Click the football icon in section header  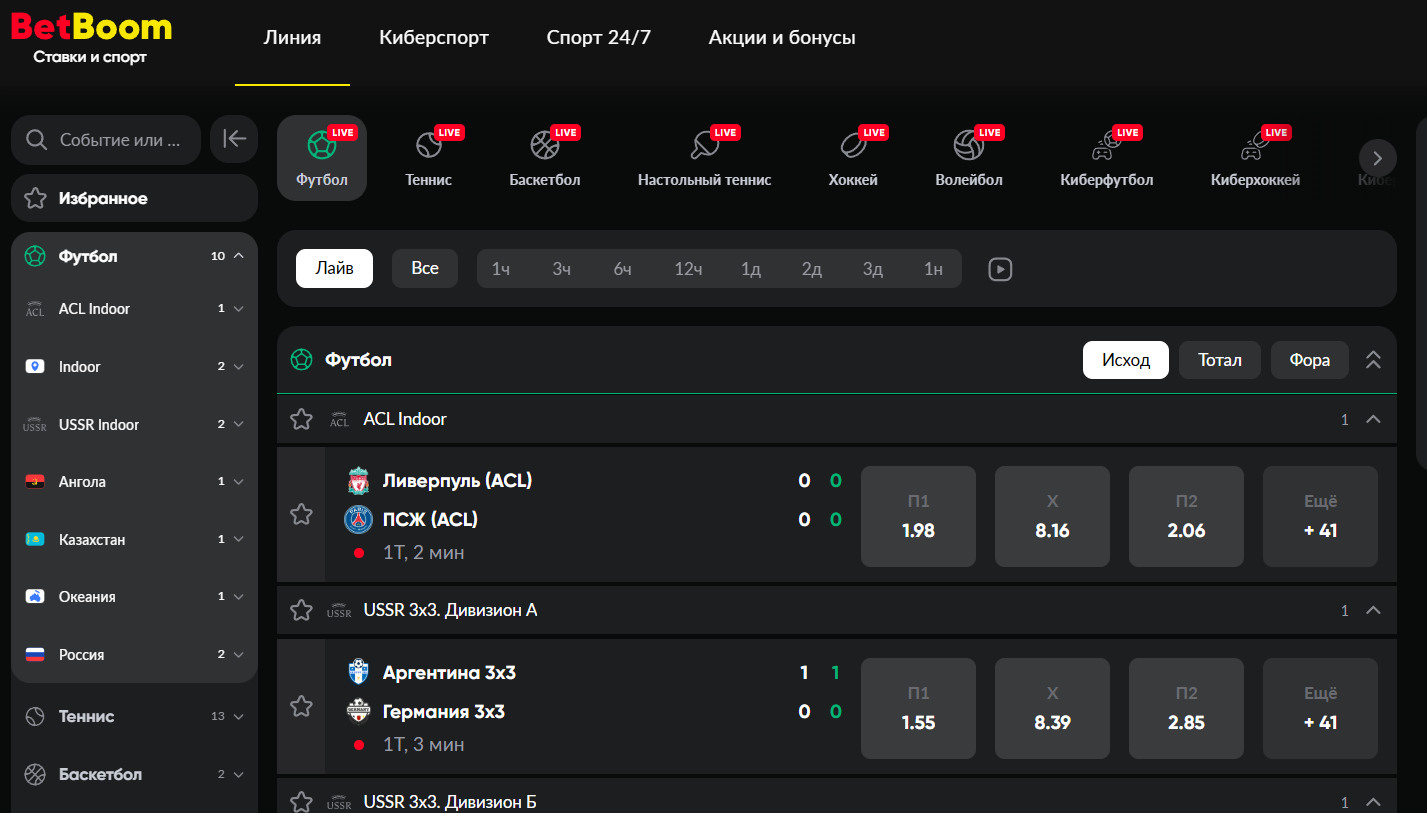tap(301, 359)
